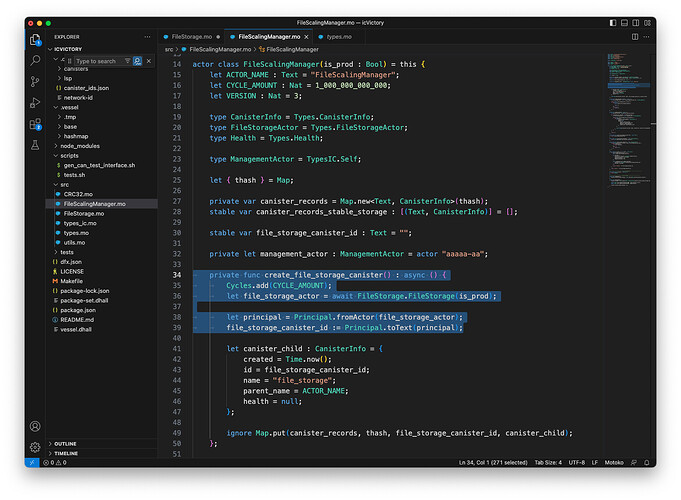
Task: Select Motoko language mode
Action: click(614, 463)
